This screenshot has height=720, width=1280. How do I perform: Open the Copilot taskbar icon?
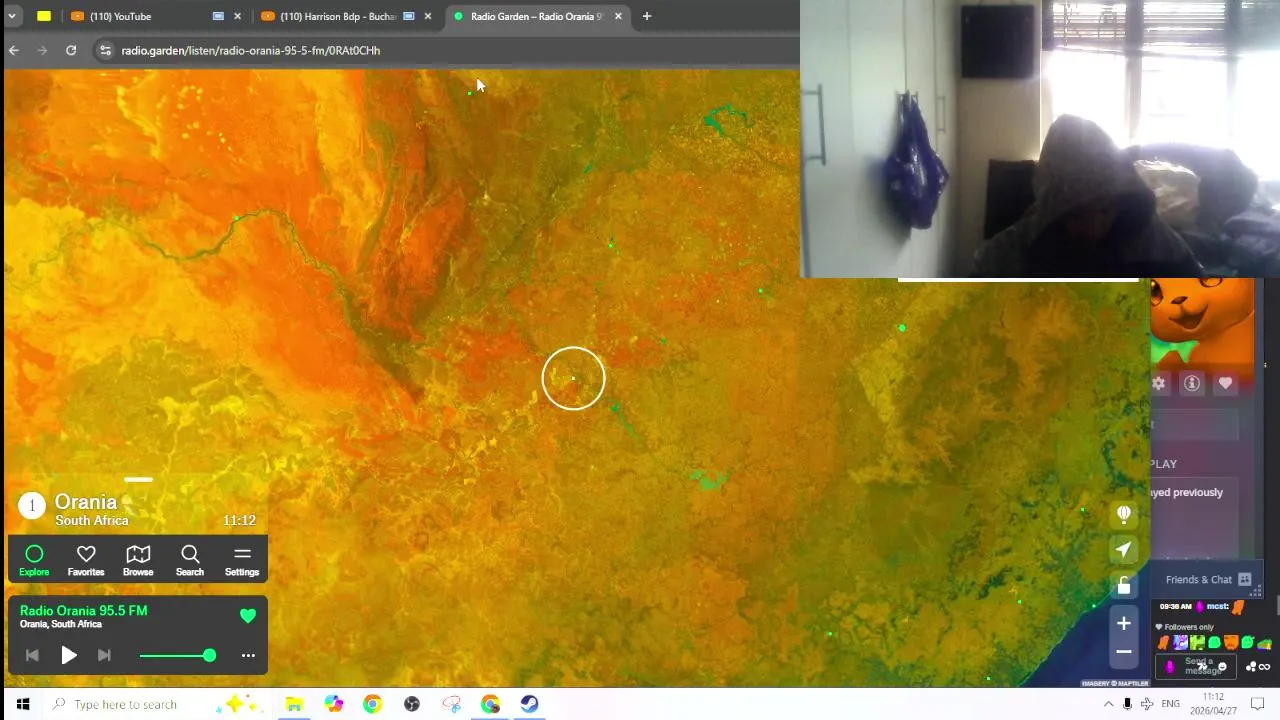(333, 704)
